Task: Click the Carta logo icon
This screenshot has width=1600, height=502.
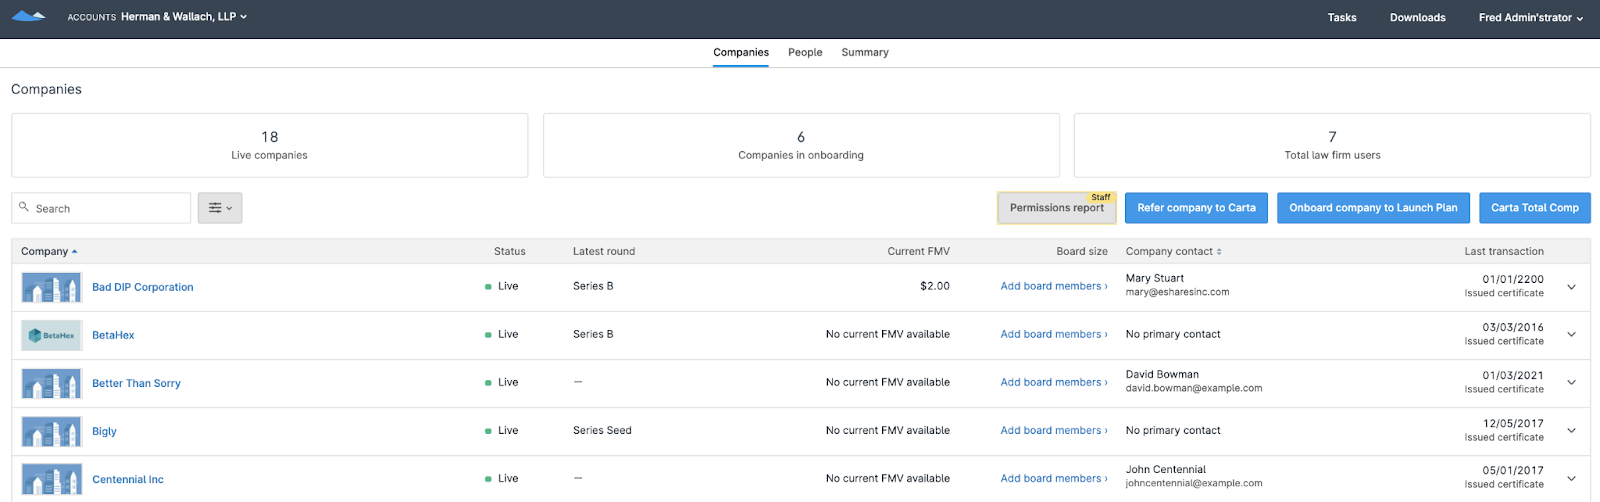Action: 28,17
